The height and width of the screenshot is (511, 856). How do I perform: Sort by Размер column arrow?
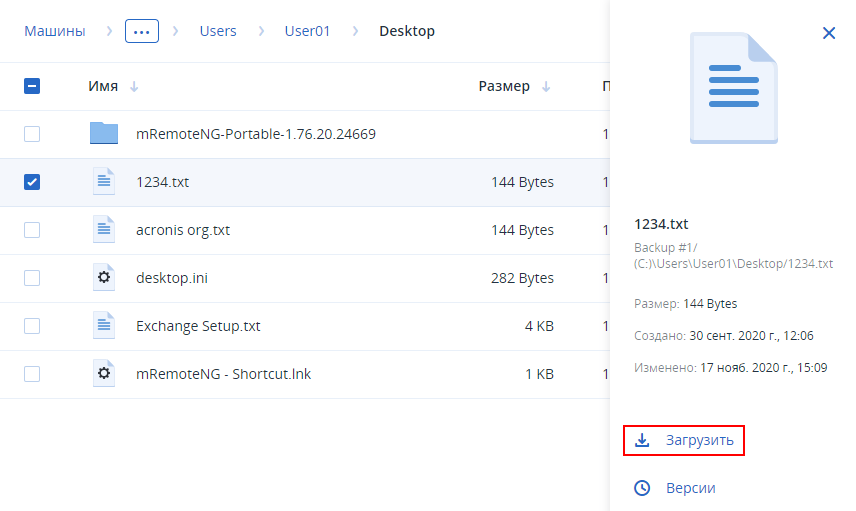(x=546, y=86)
